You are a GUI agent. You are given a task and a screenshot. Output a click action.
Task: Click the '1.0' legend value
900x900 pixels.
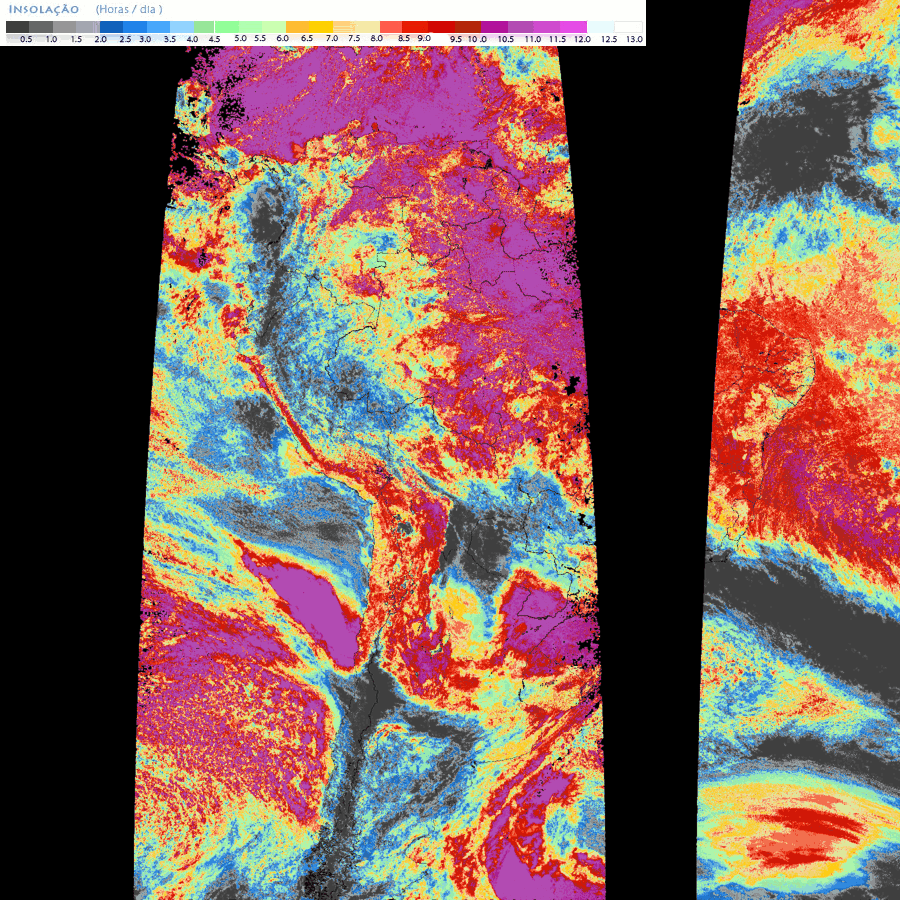(x=52, y=39)
